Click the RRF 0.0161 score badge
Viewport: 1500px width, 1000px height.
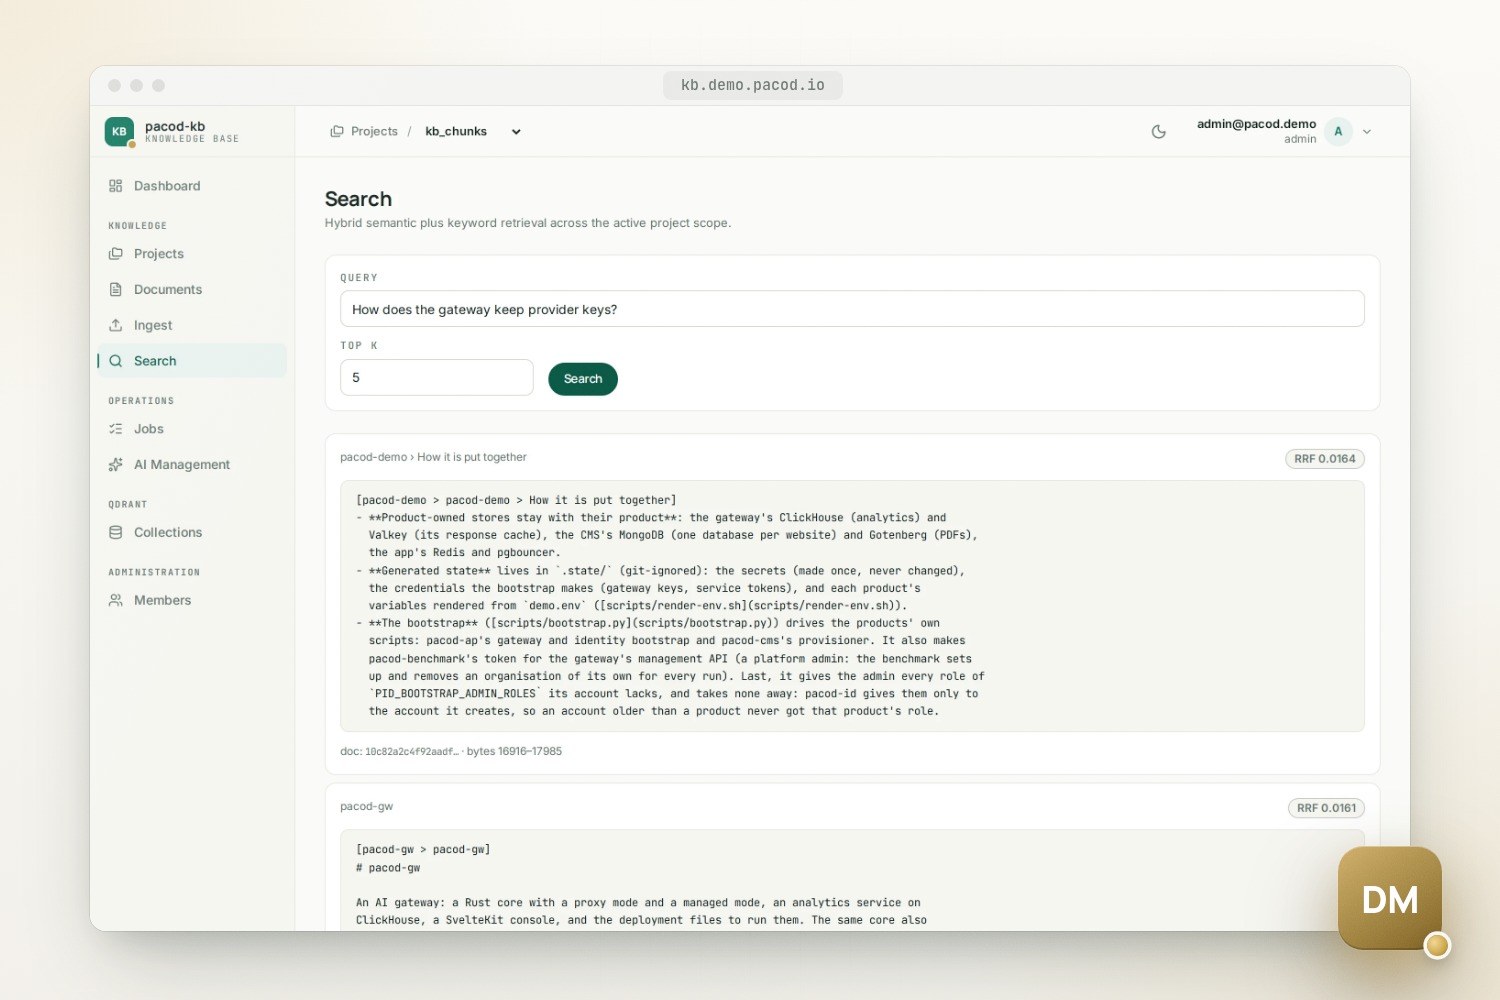pos(1326,808)
